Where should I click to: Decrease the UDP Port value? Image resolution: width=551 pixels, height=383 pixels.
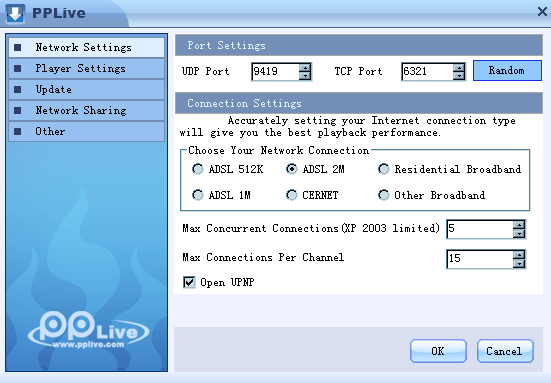(x=305, y=76)
